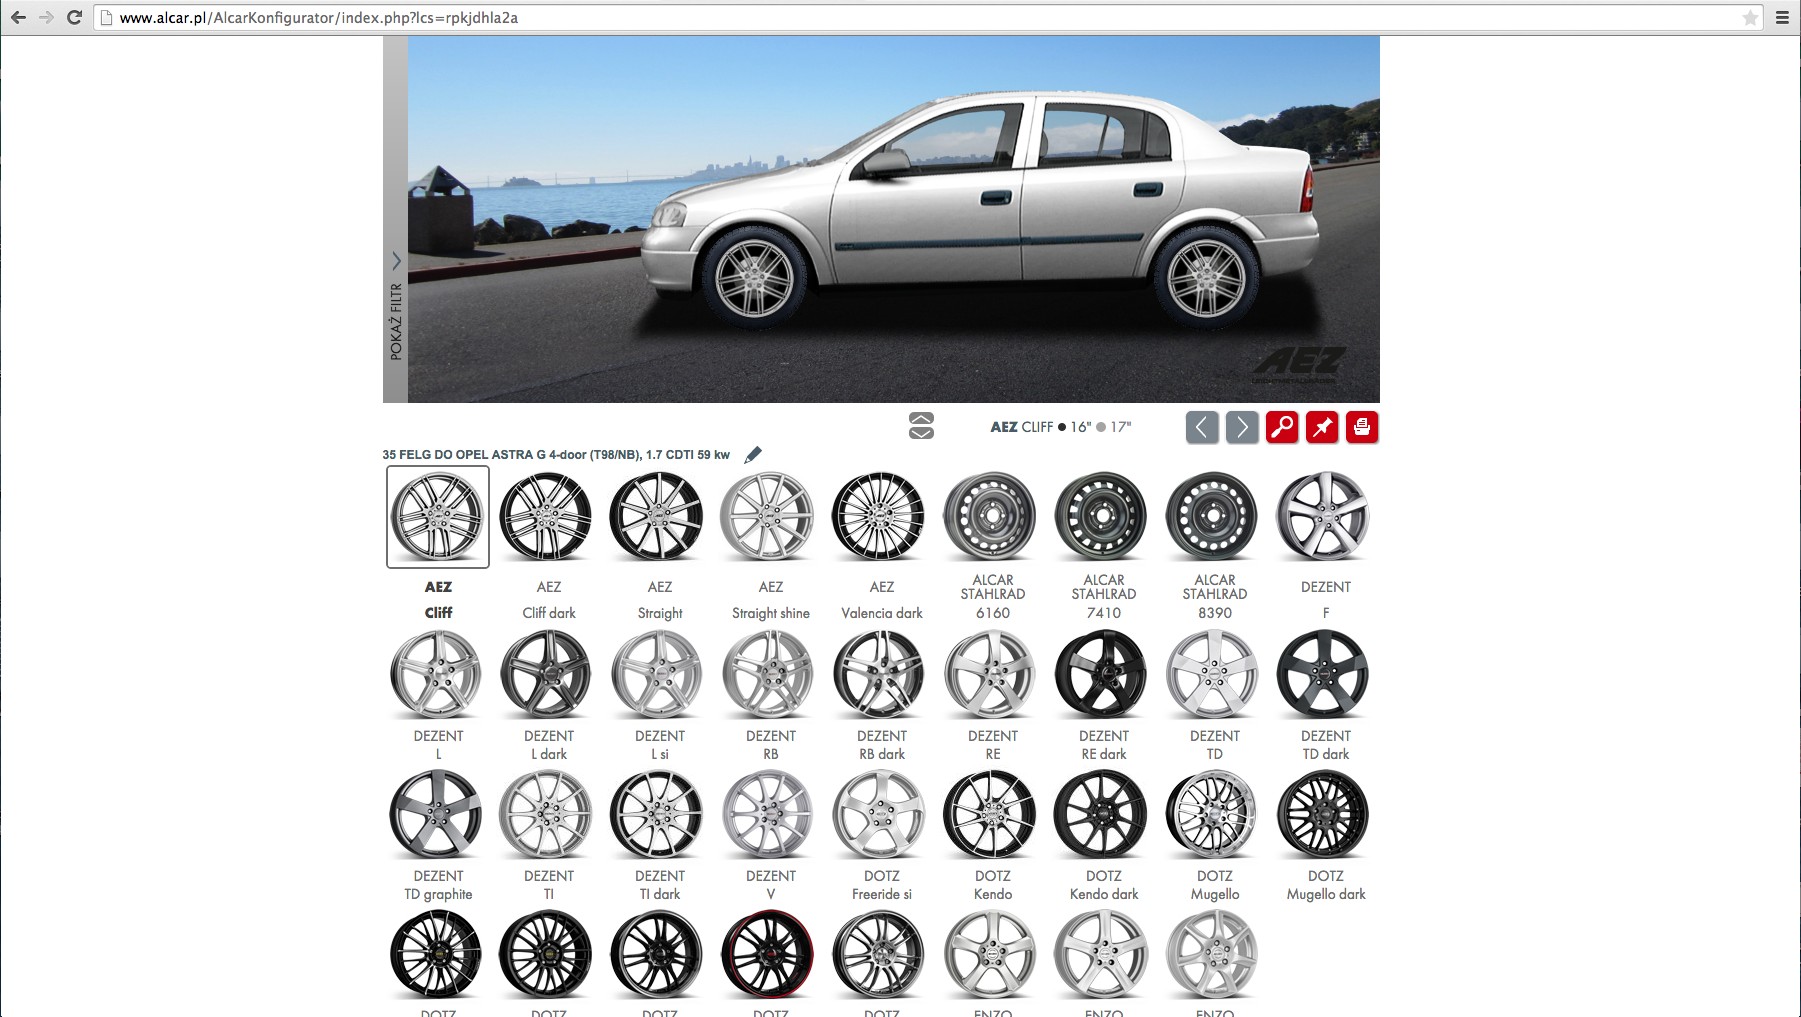Open the Chrome hamburger menu
Screen dimensions: 1801x1017
(x=1782, y=17)
